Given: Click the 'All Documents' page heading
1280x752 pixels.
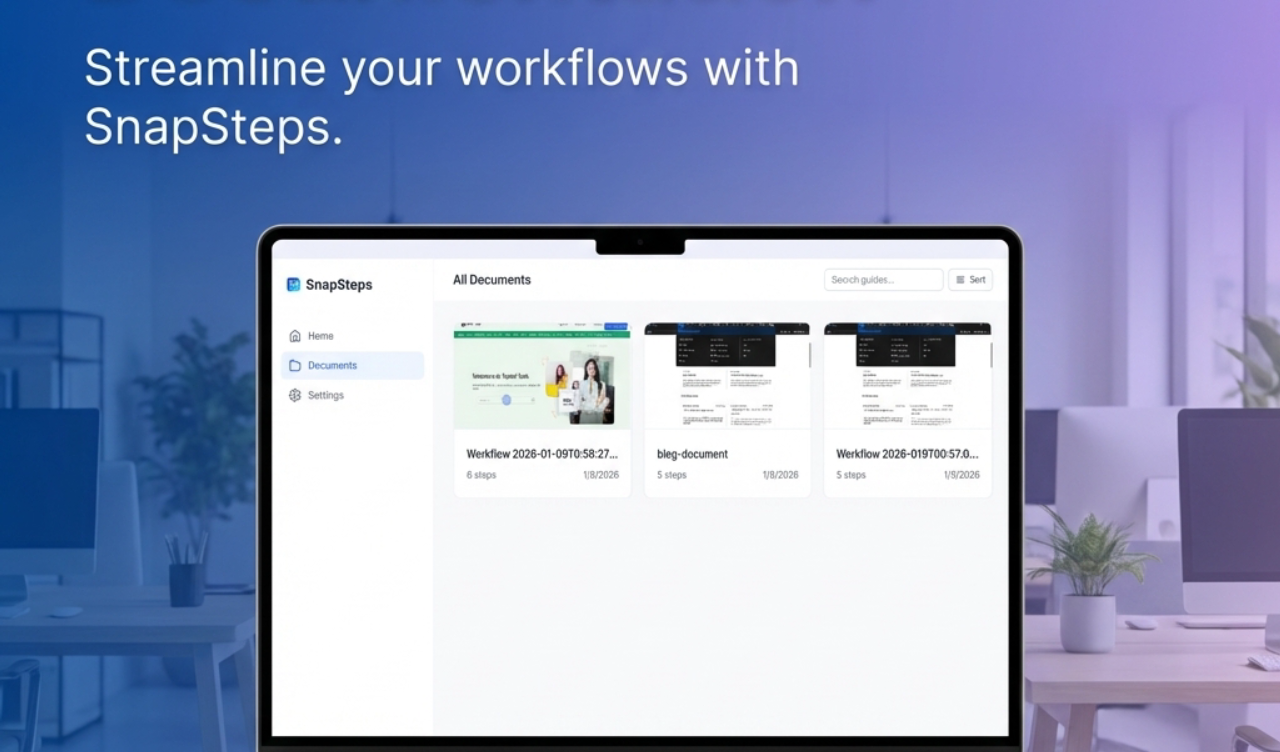Looking at the screenshot, I should [491, 280].
